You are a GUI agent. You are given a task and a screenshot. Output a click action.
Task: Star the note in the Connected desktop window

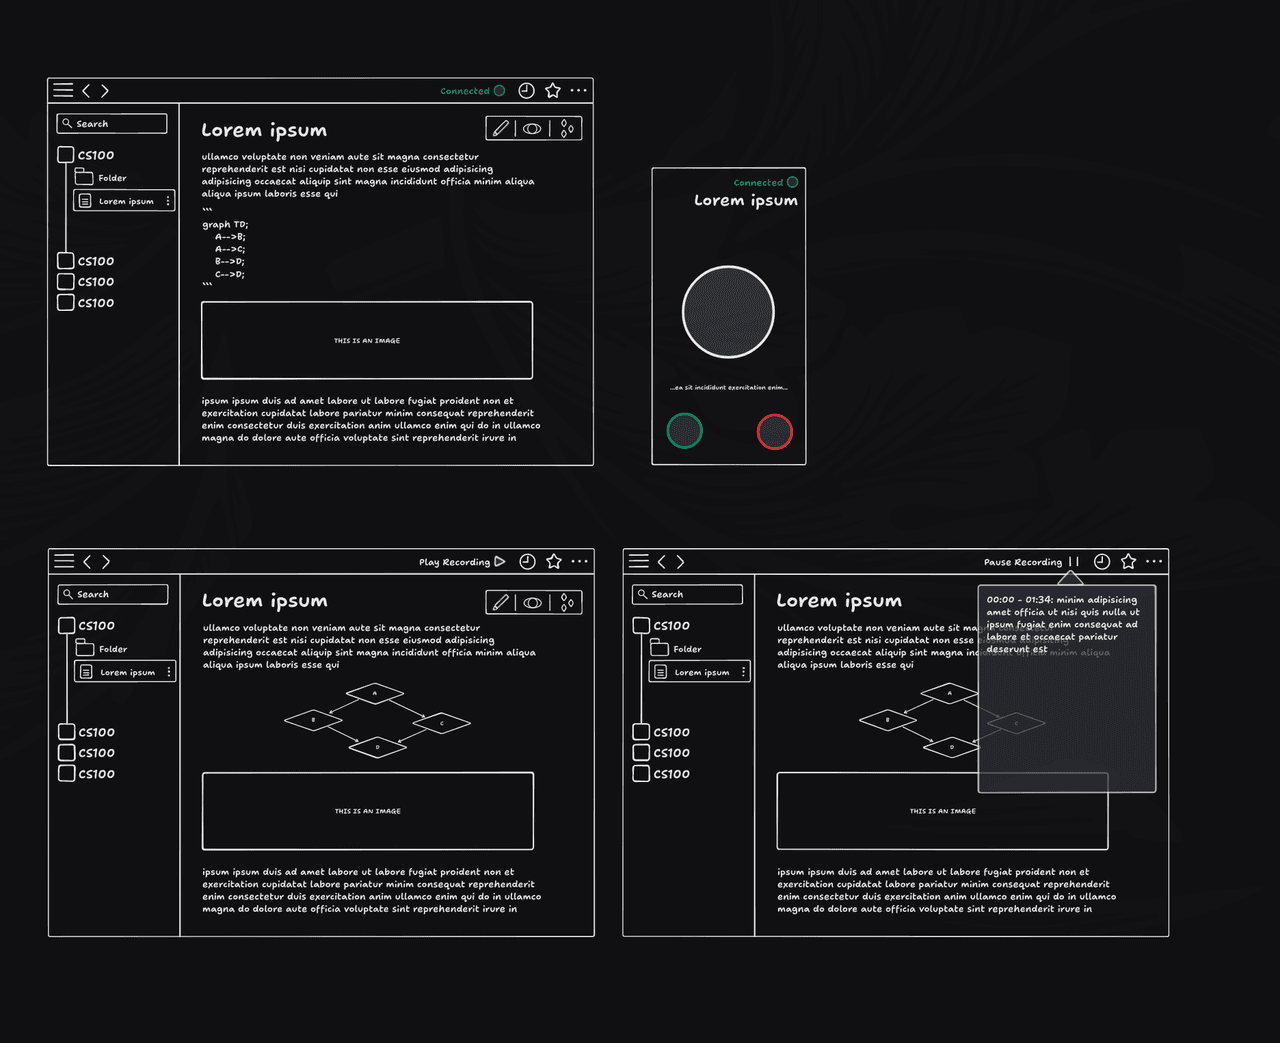[553, 91]
